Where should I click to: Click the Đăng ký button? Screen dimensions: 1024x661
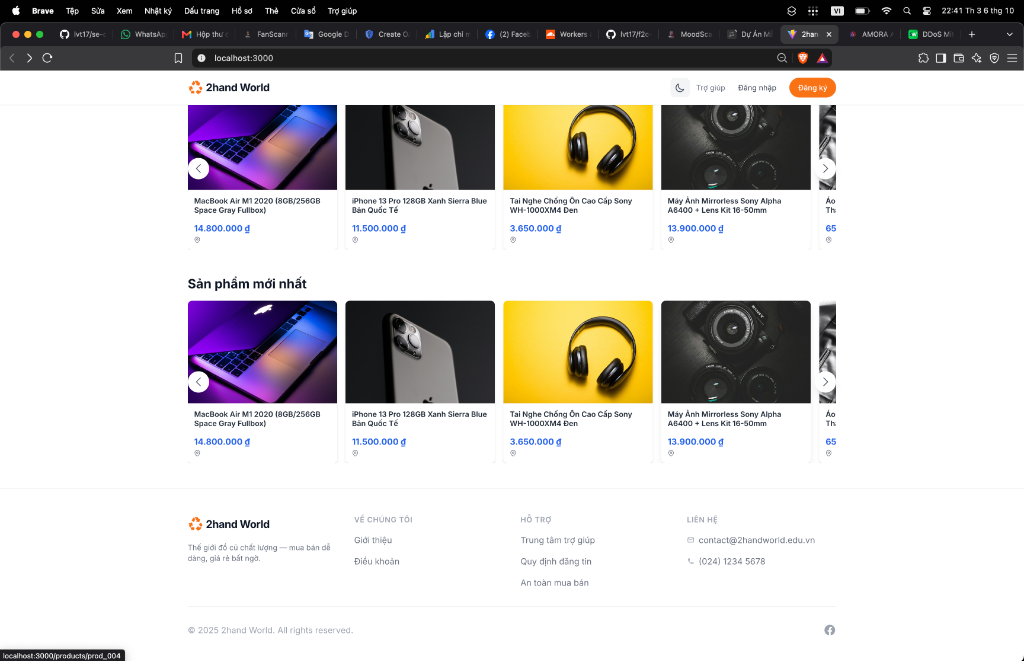pyautogui.click(x=812, y=88)
